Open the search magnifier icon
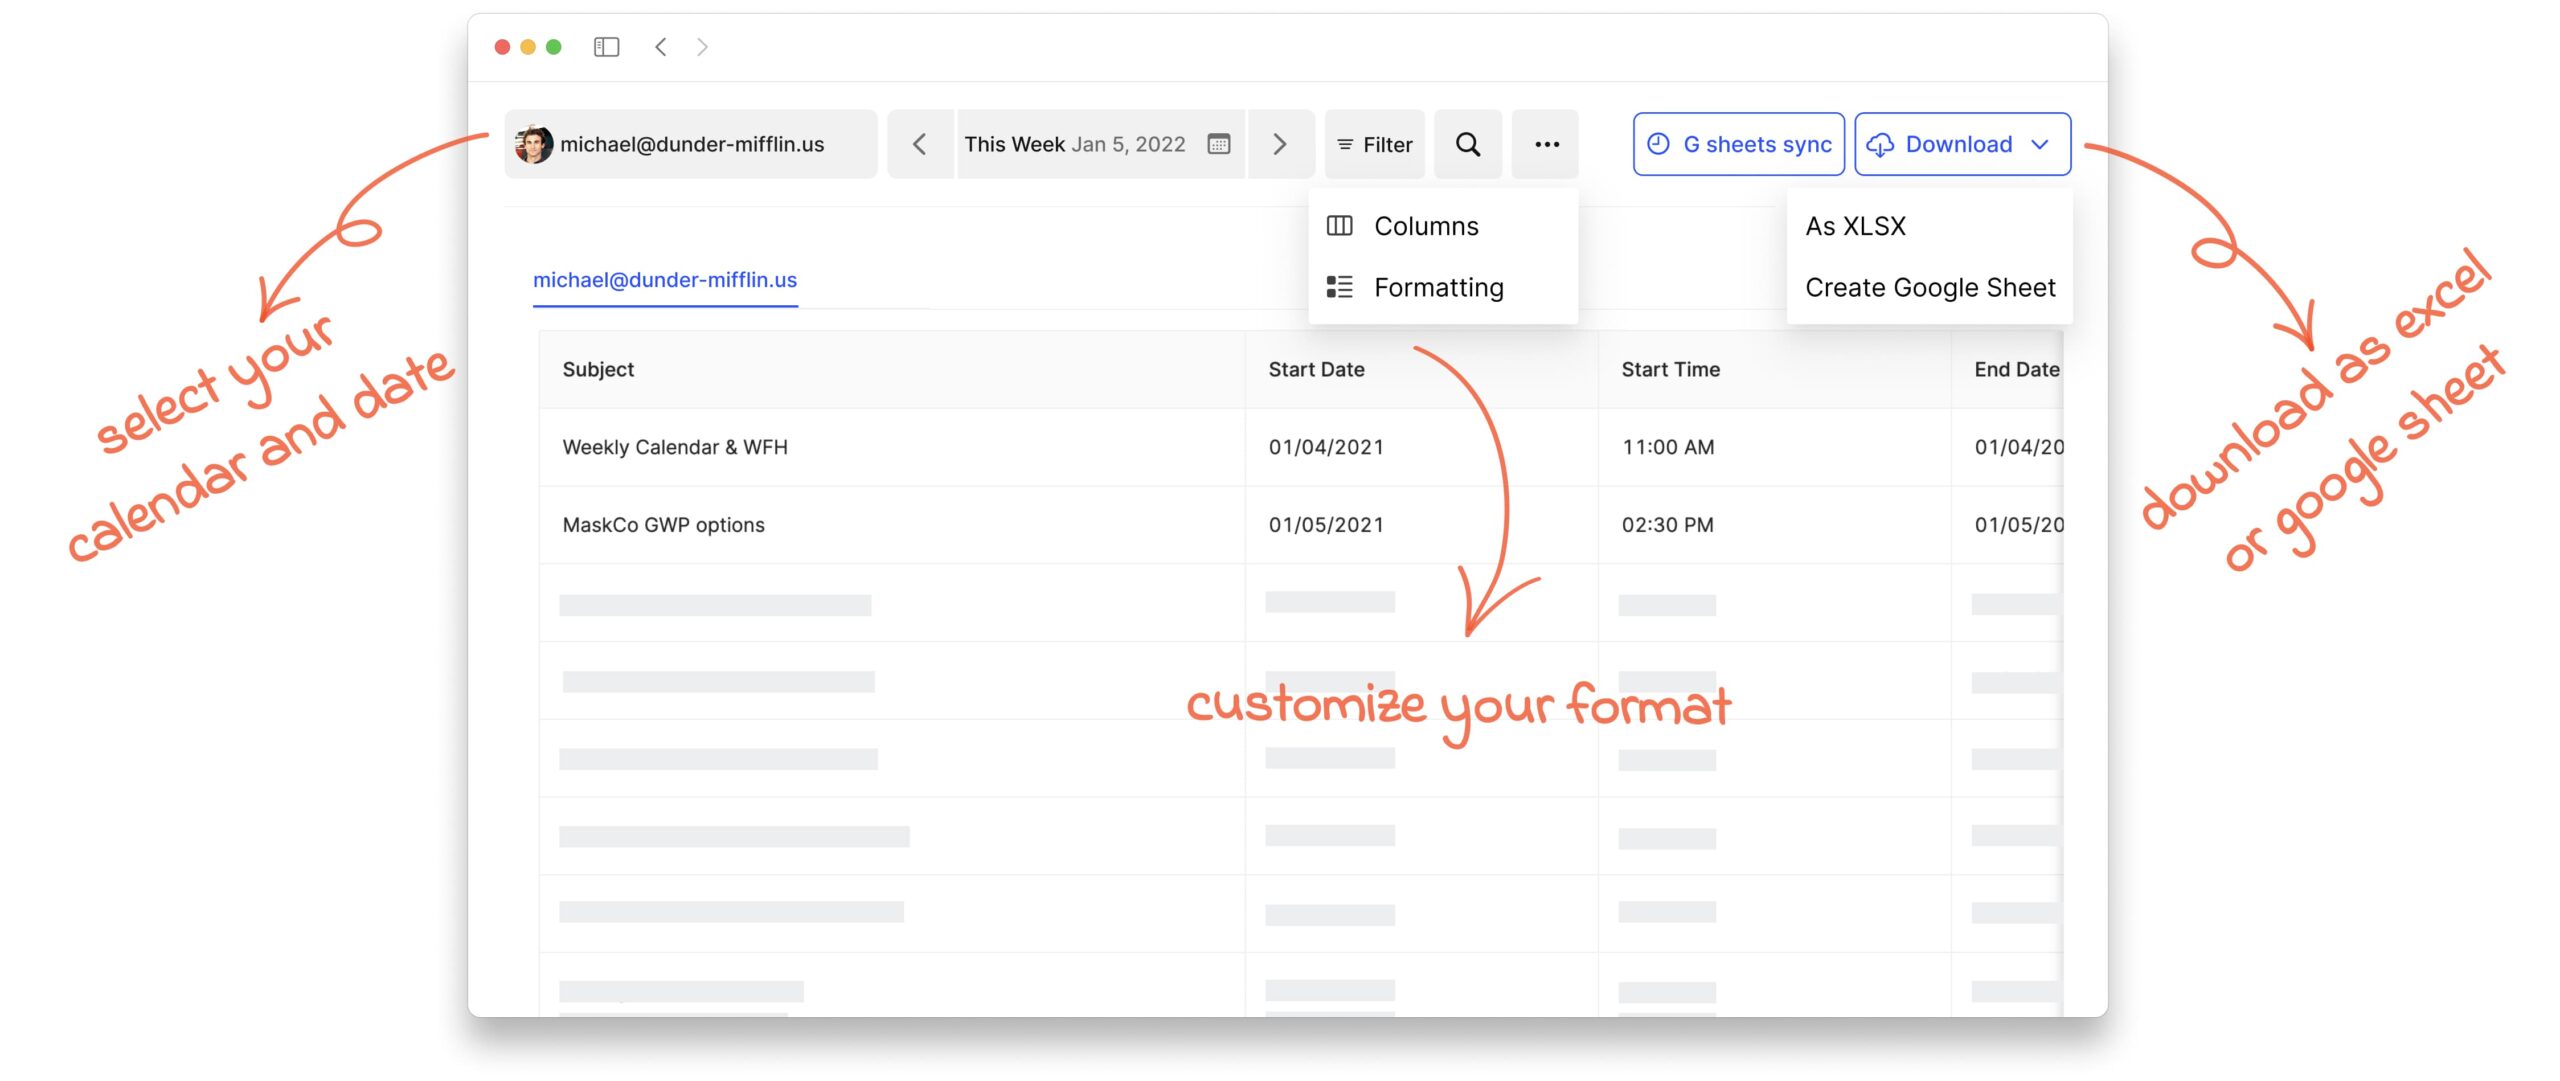 coord(1467,144)
